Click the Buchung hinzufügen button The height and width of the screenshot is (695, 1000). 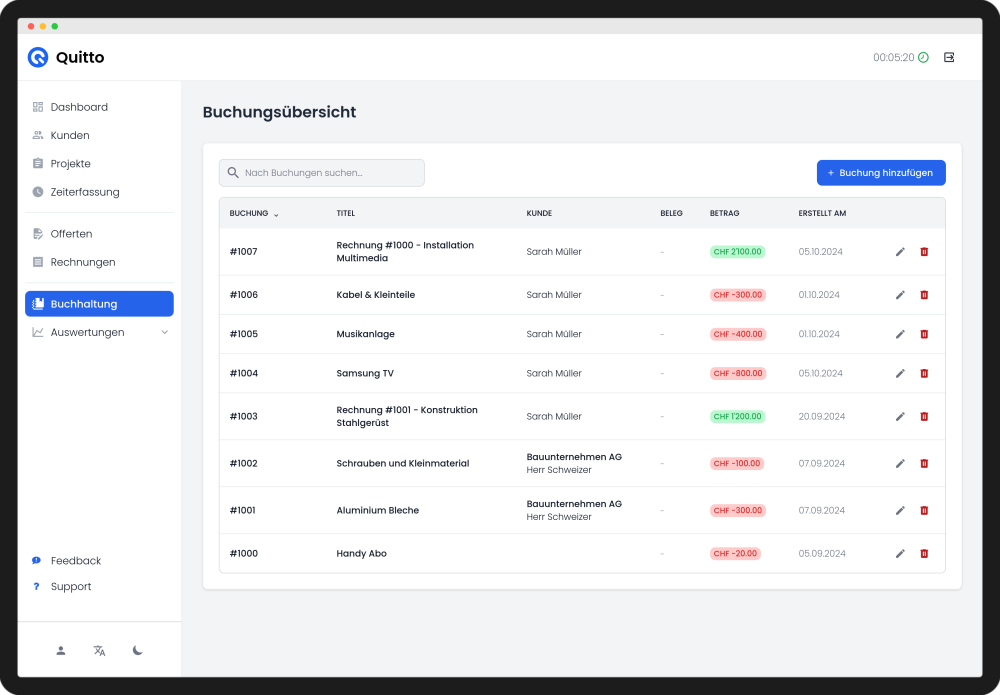[x=880, y=173]
